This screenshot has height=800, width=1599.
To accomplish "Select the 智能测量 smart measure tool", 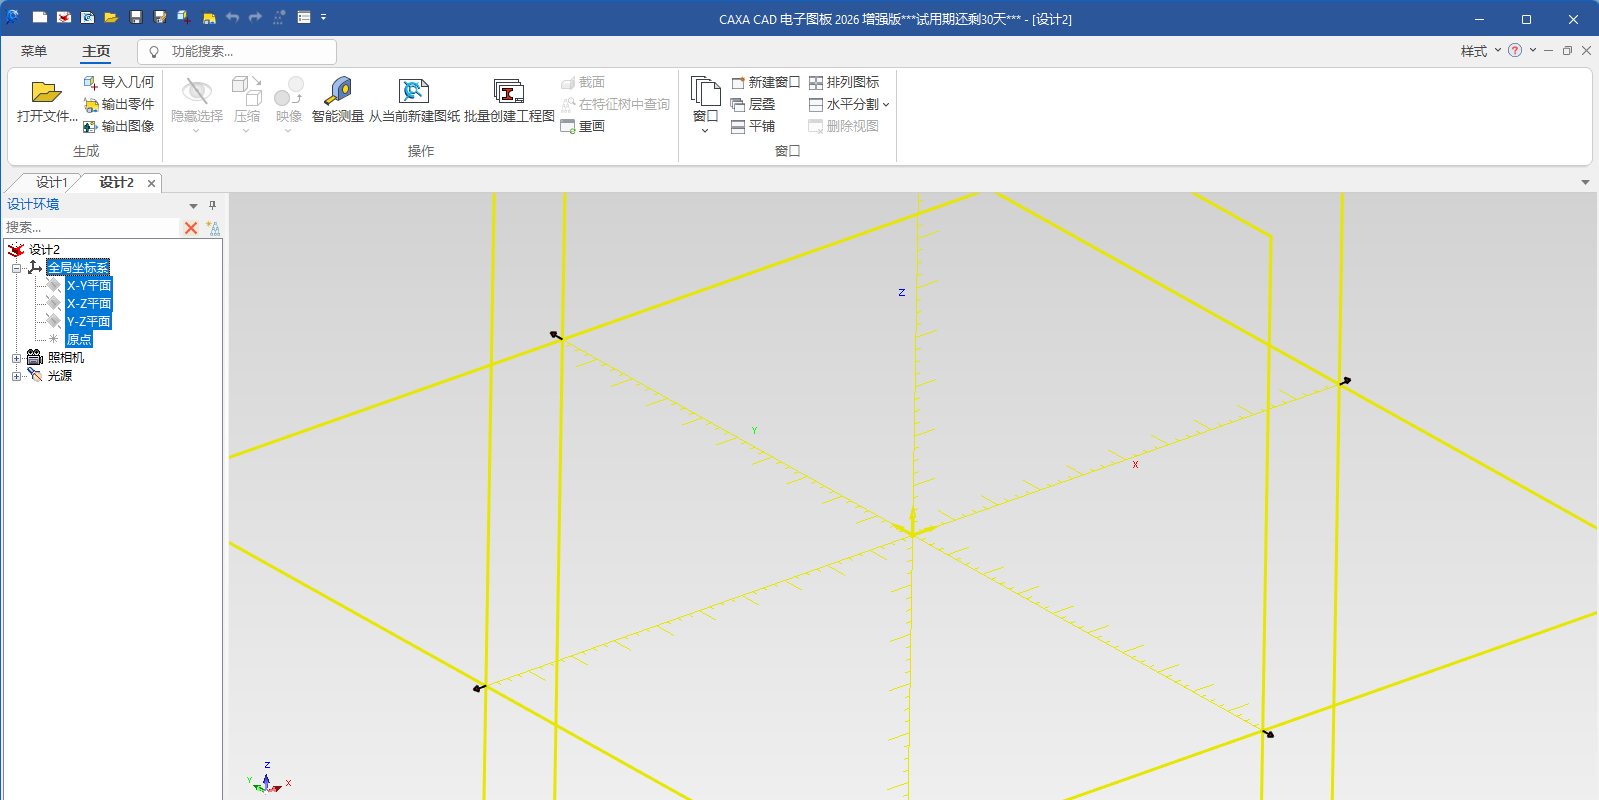I will click(338, 93).
